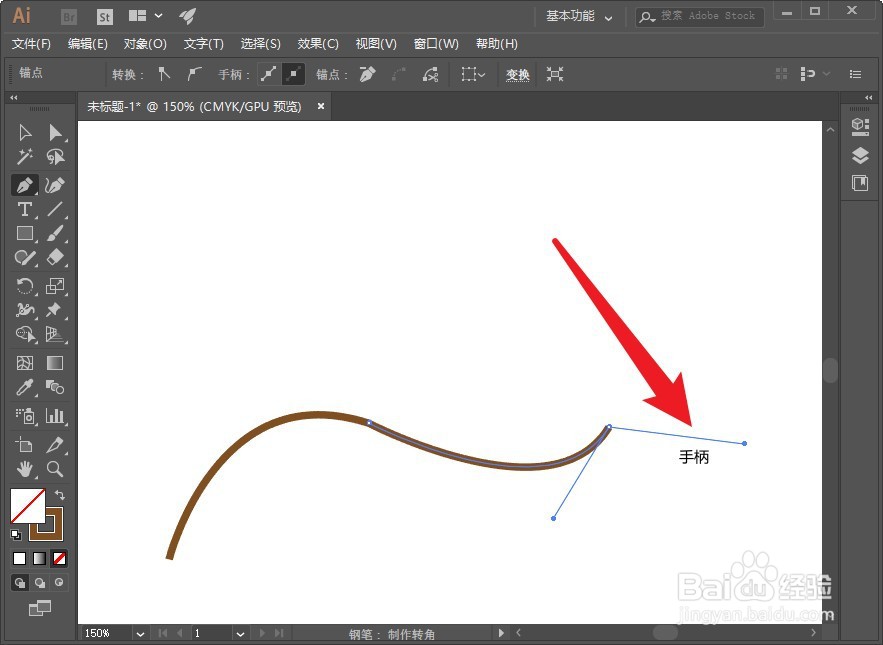Select the Direct Selection tool
The width and height of the screenshot is (883, 645).
(55, 133)
